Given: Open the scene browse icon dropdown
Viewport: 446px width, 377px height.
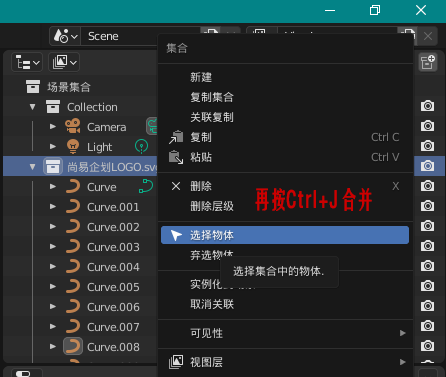Looking at the screenshot, I should [65, 36].
